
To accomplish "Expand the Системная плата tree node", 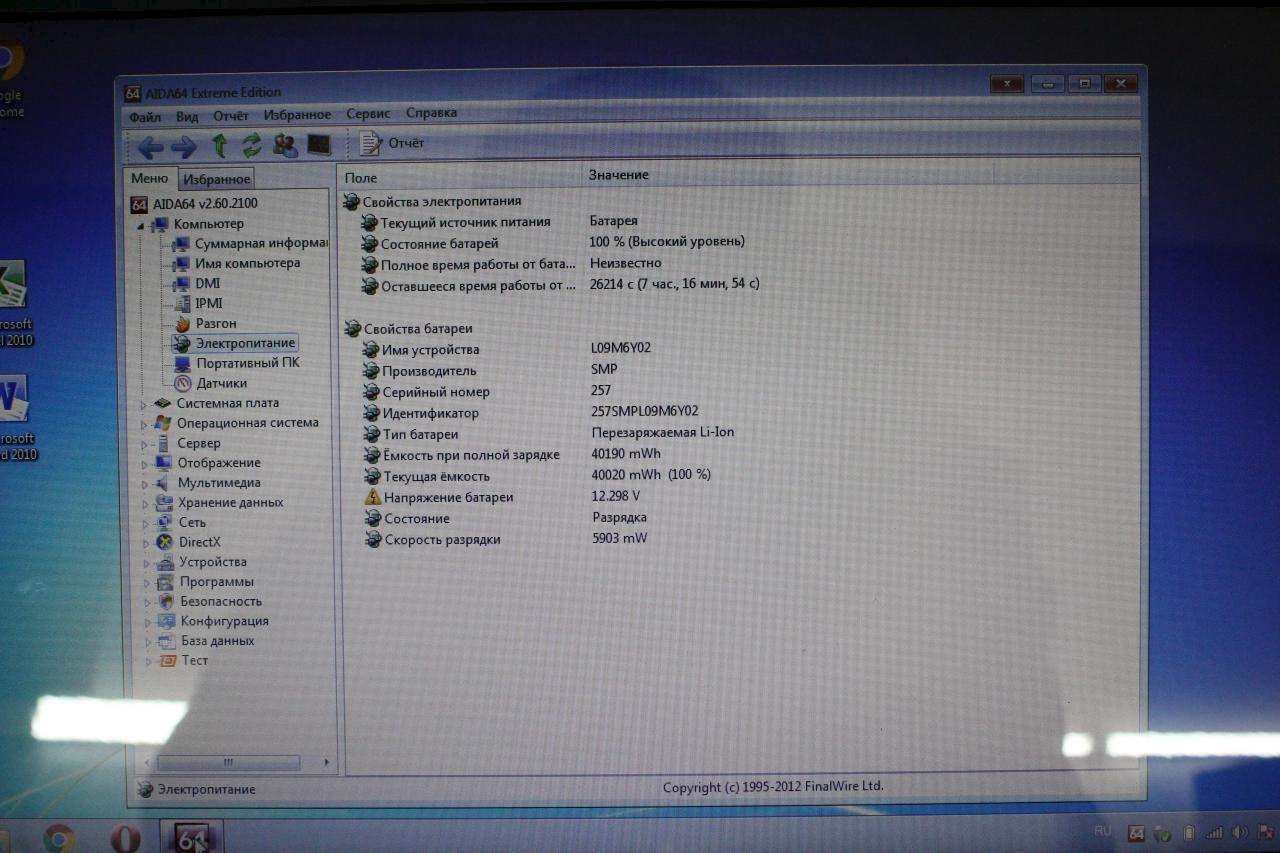I will pyautogui.click(x=144, y=404).
